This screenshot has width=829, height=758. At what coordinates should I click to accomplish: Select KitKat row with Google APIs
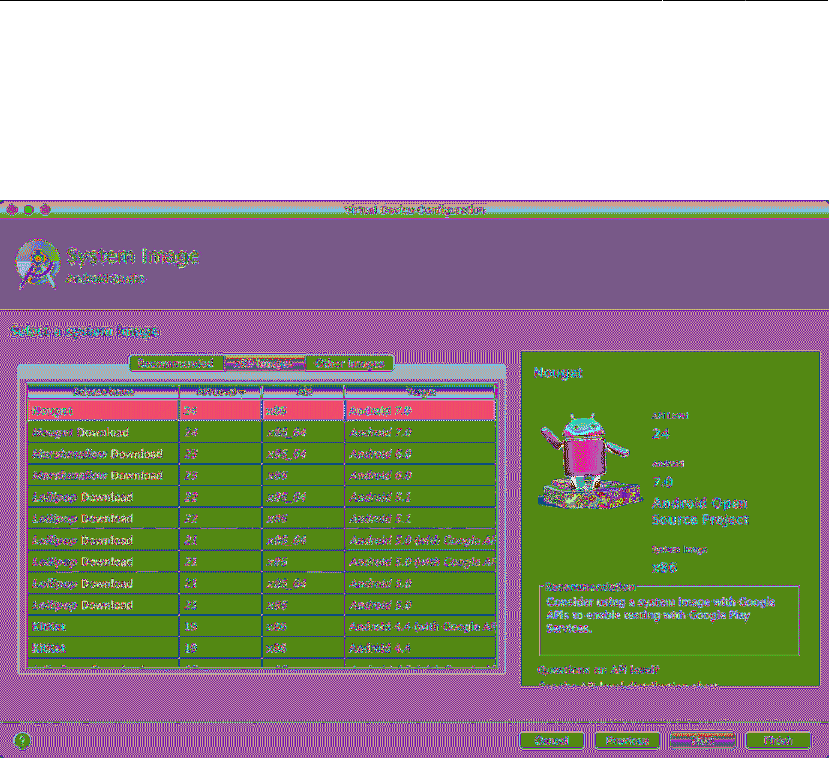(x=262, y=626)
